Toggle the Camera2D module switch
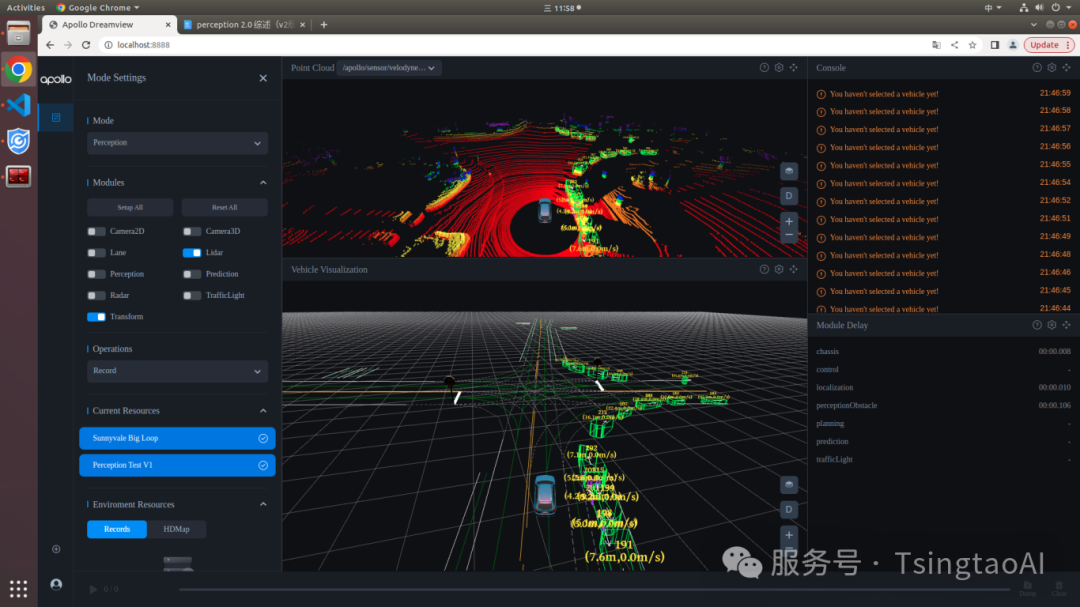Viewport: 1080px width, 607px height. click(x=96, y=232)
